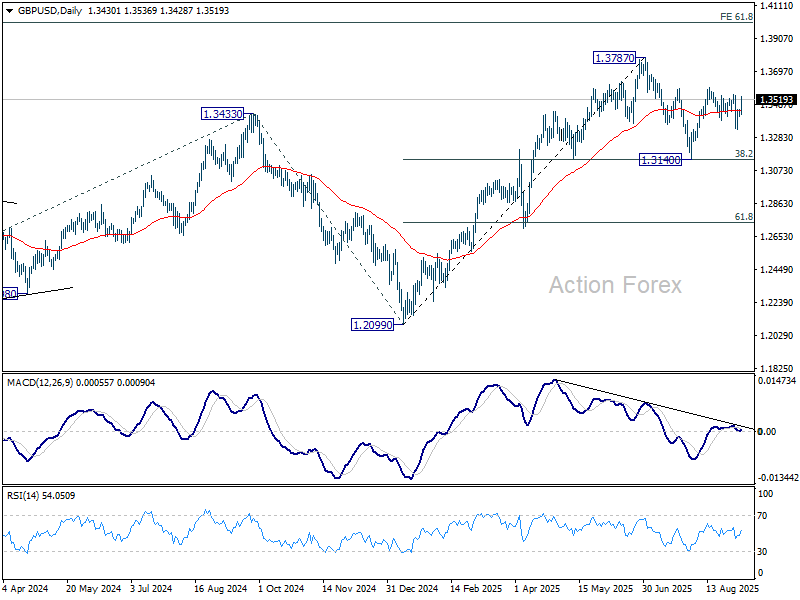This screenshot has width=800, height=600.
Task: Click the RSI 70 level label
Action: (762, 516)
